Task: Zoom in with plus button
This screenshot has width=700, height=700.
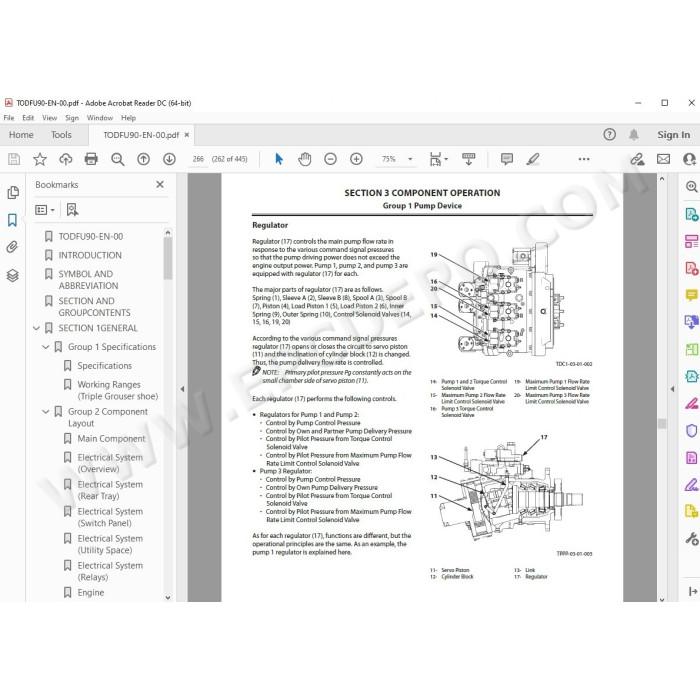Action: tap(356, 159)
